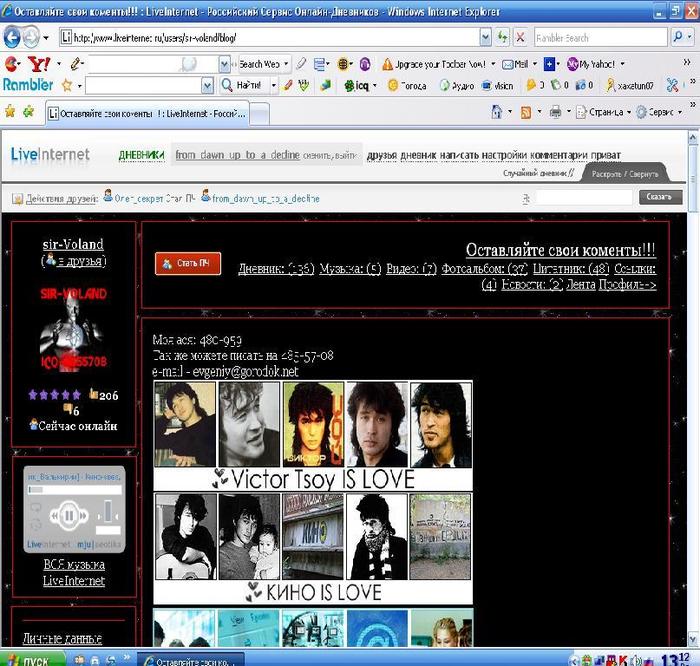Open My Yahoo! from the toolbar

tap(591, 64)
